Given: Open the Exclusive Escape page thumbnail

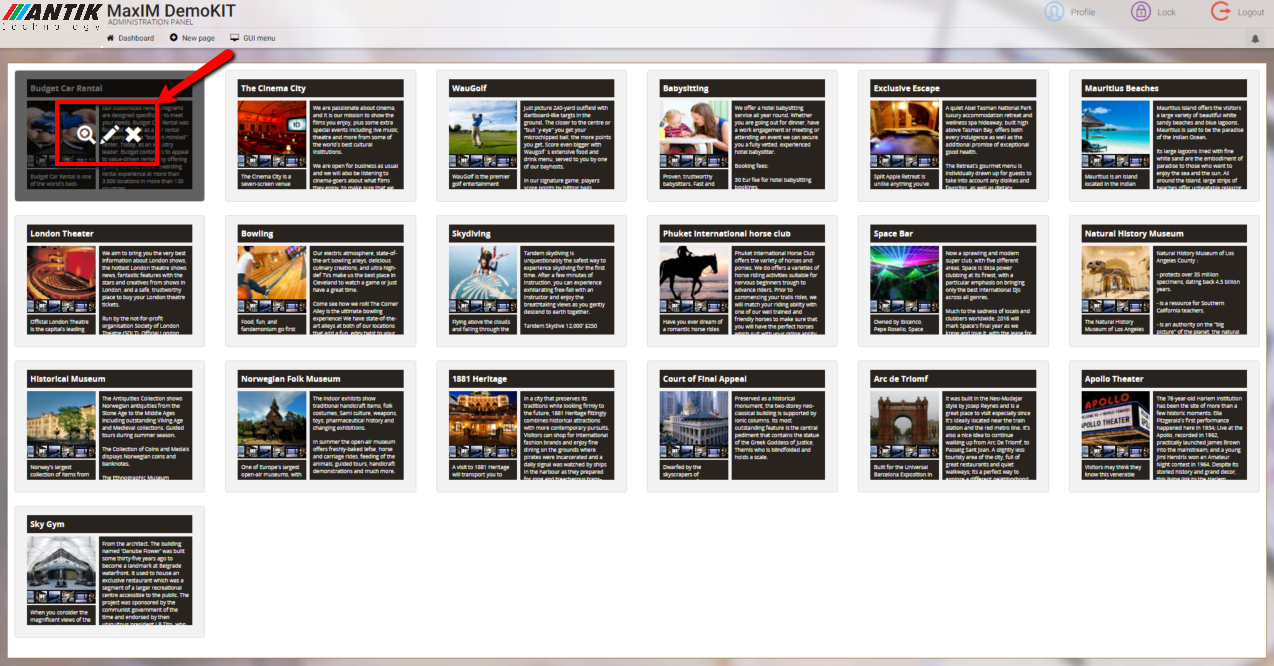Looking at the screenshot, I should 953,135.
